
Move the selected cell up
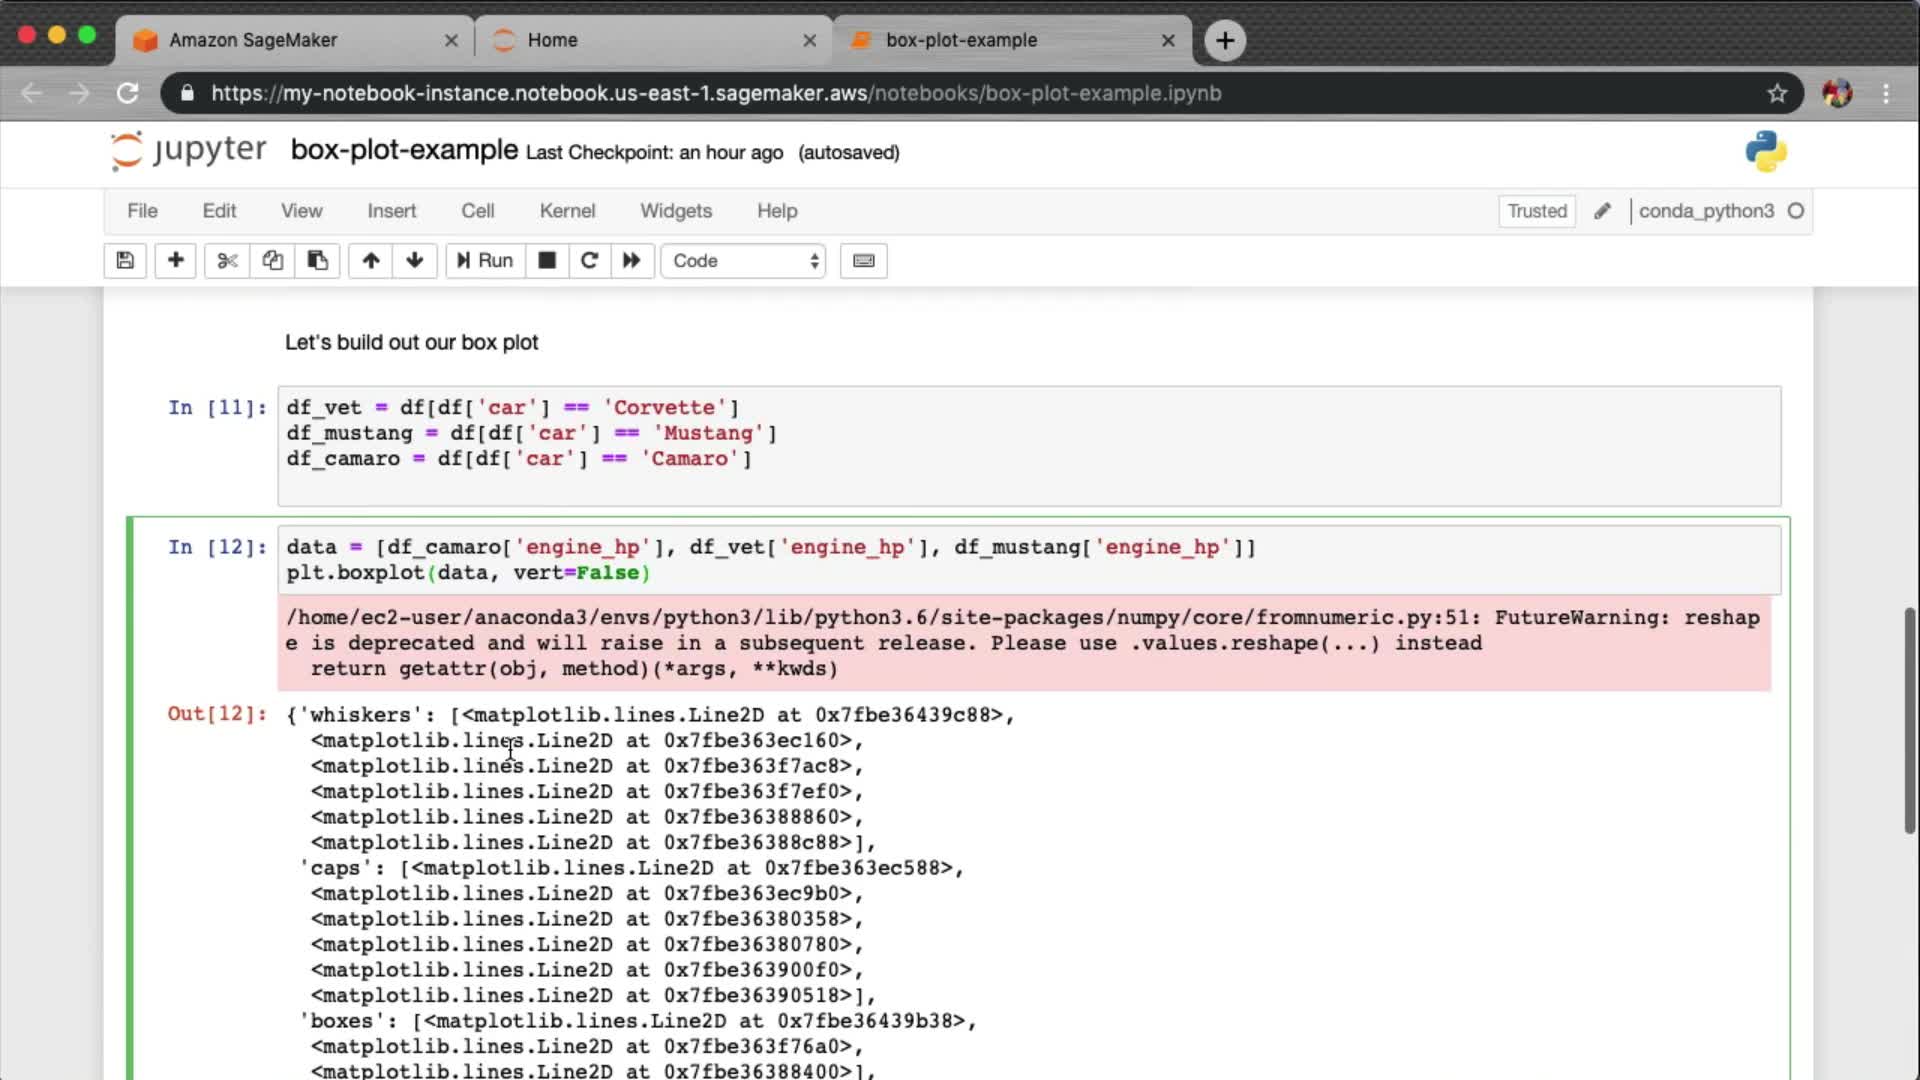click(x=371, y=261)
